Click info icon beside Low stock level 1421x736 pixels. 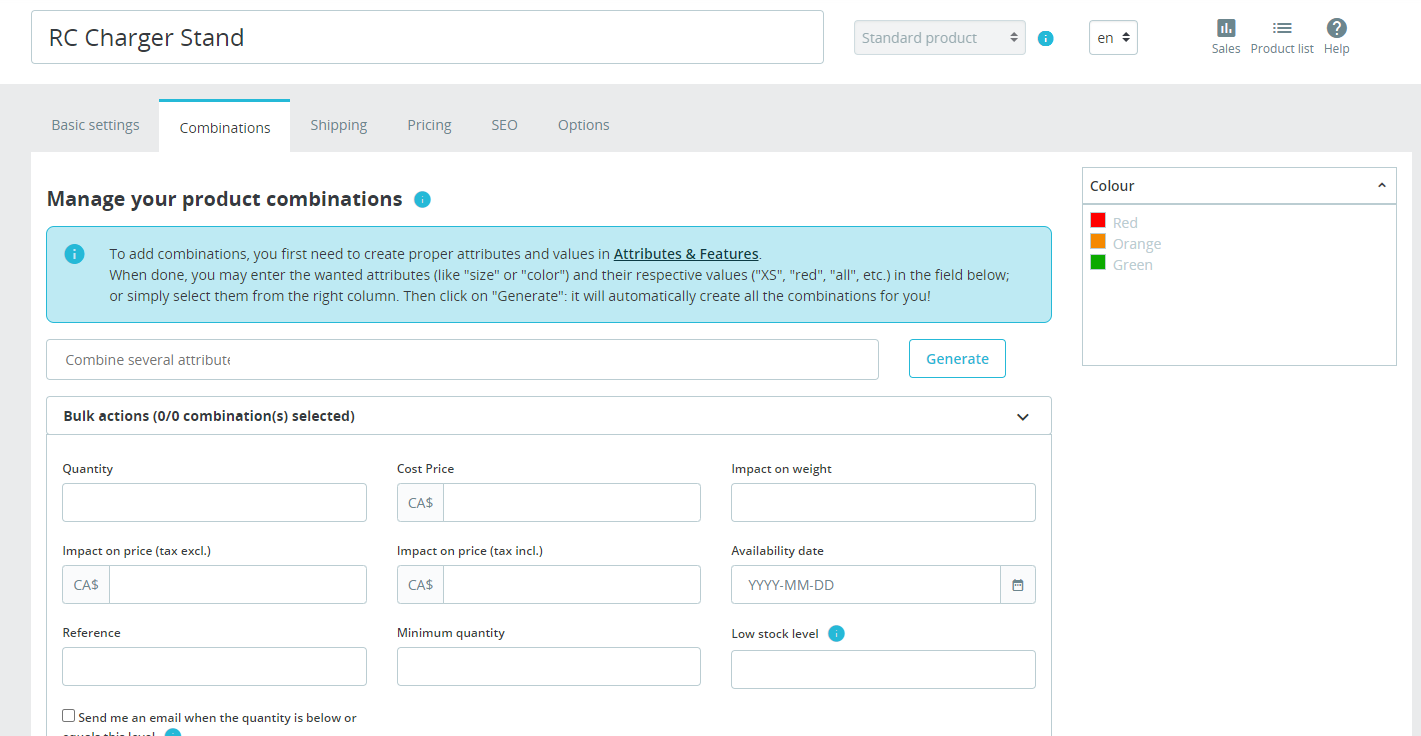(x=837, y=633)
